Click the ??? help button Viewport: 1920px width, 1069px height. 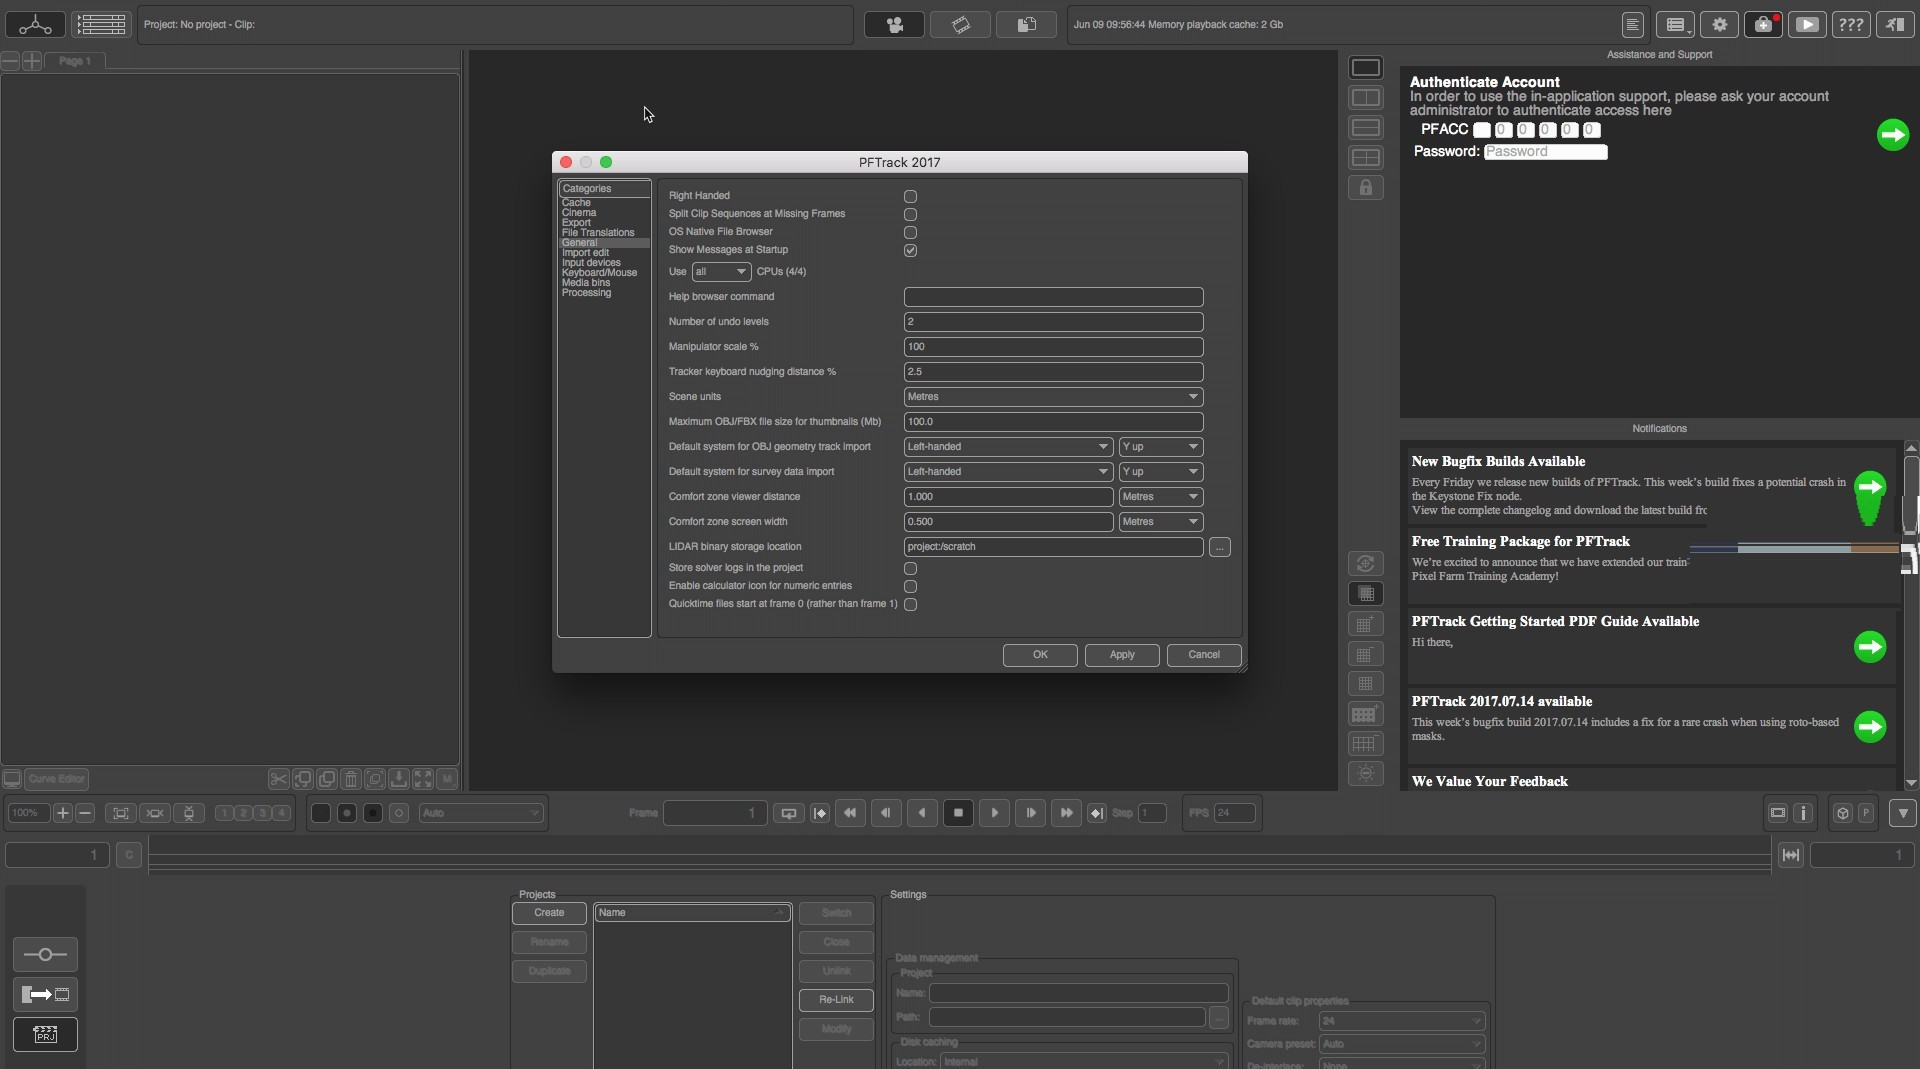tap(1851, 25)
